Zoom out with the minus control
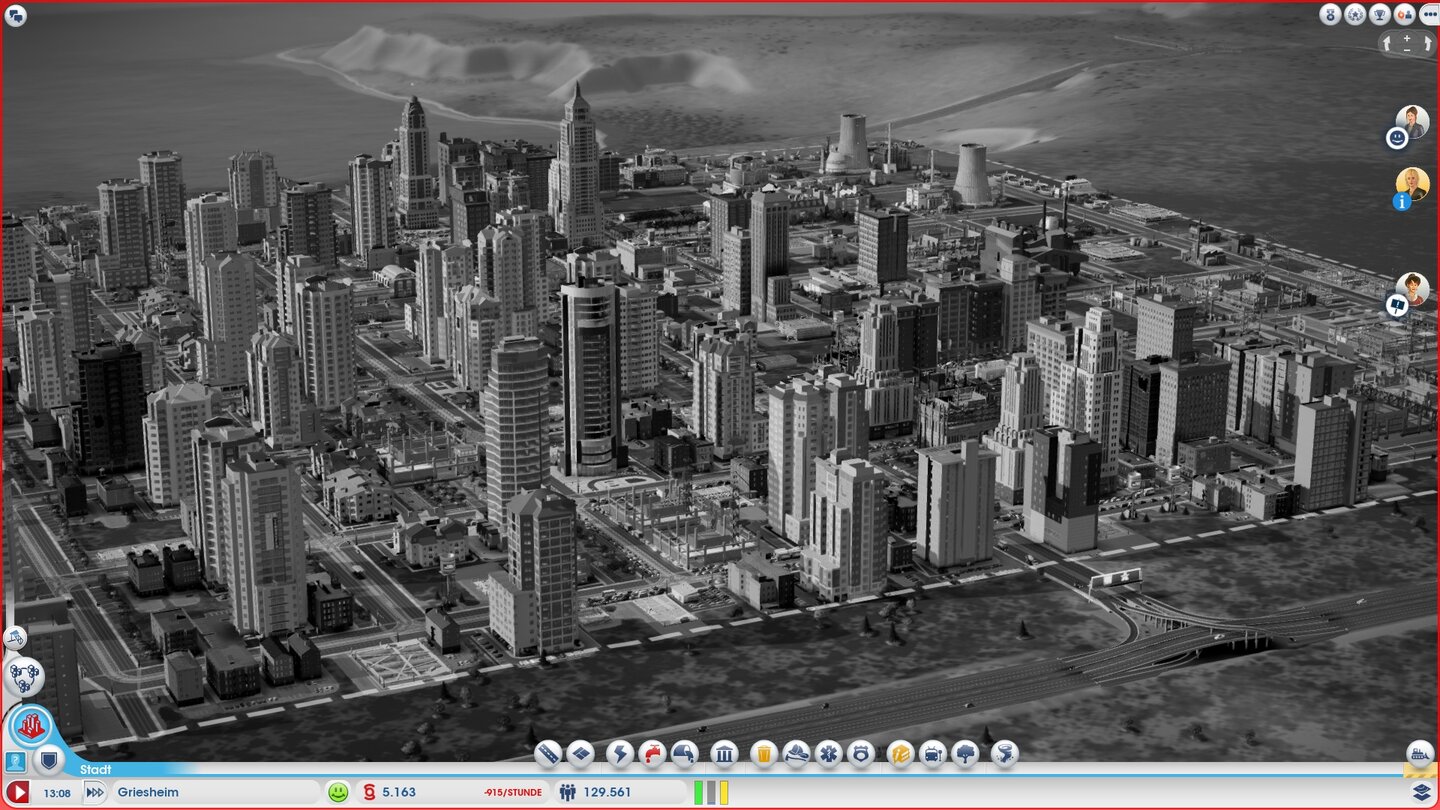Image resolution: width=1440 pixels, height=810 pixels. click(1408, 49)
